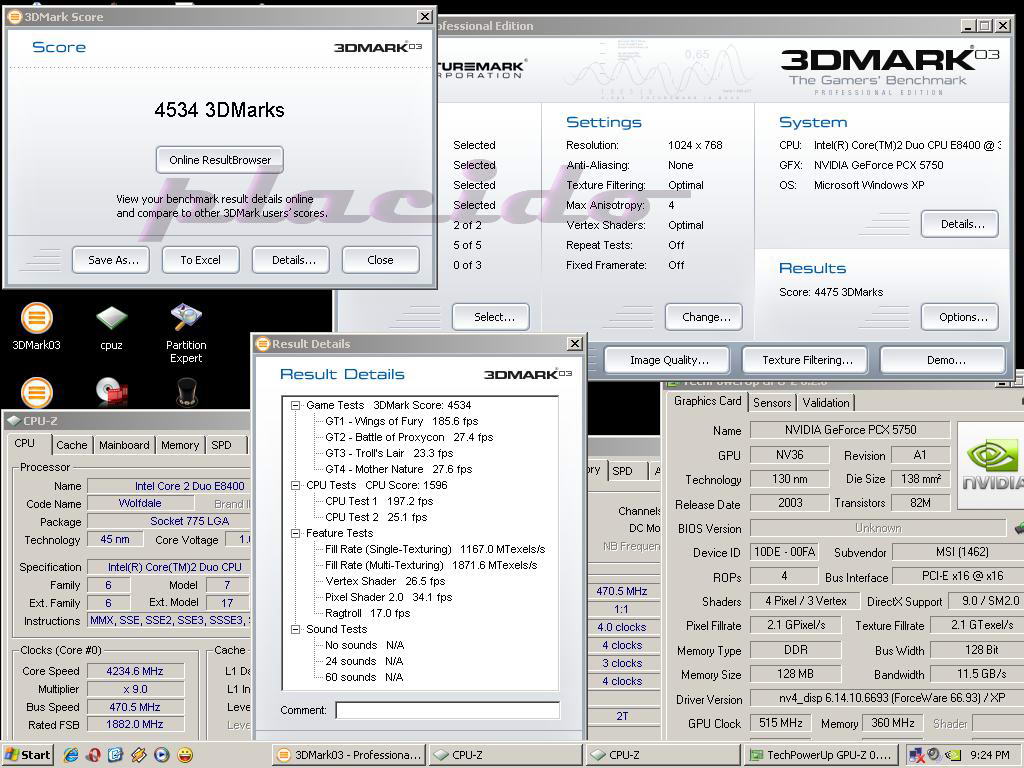1024x768 pixels.
Task: Select the Graphics Card tab in GPU-Z
Action: [707, 401]
